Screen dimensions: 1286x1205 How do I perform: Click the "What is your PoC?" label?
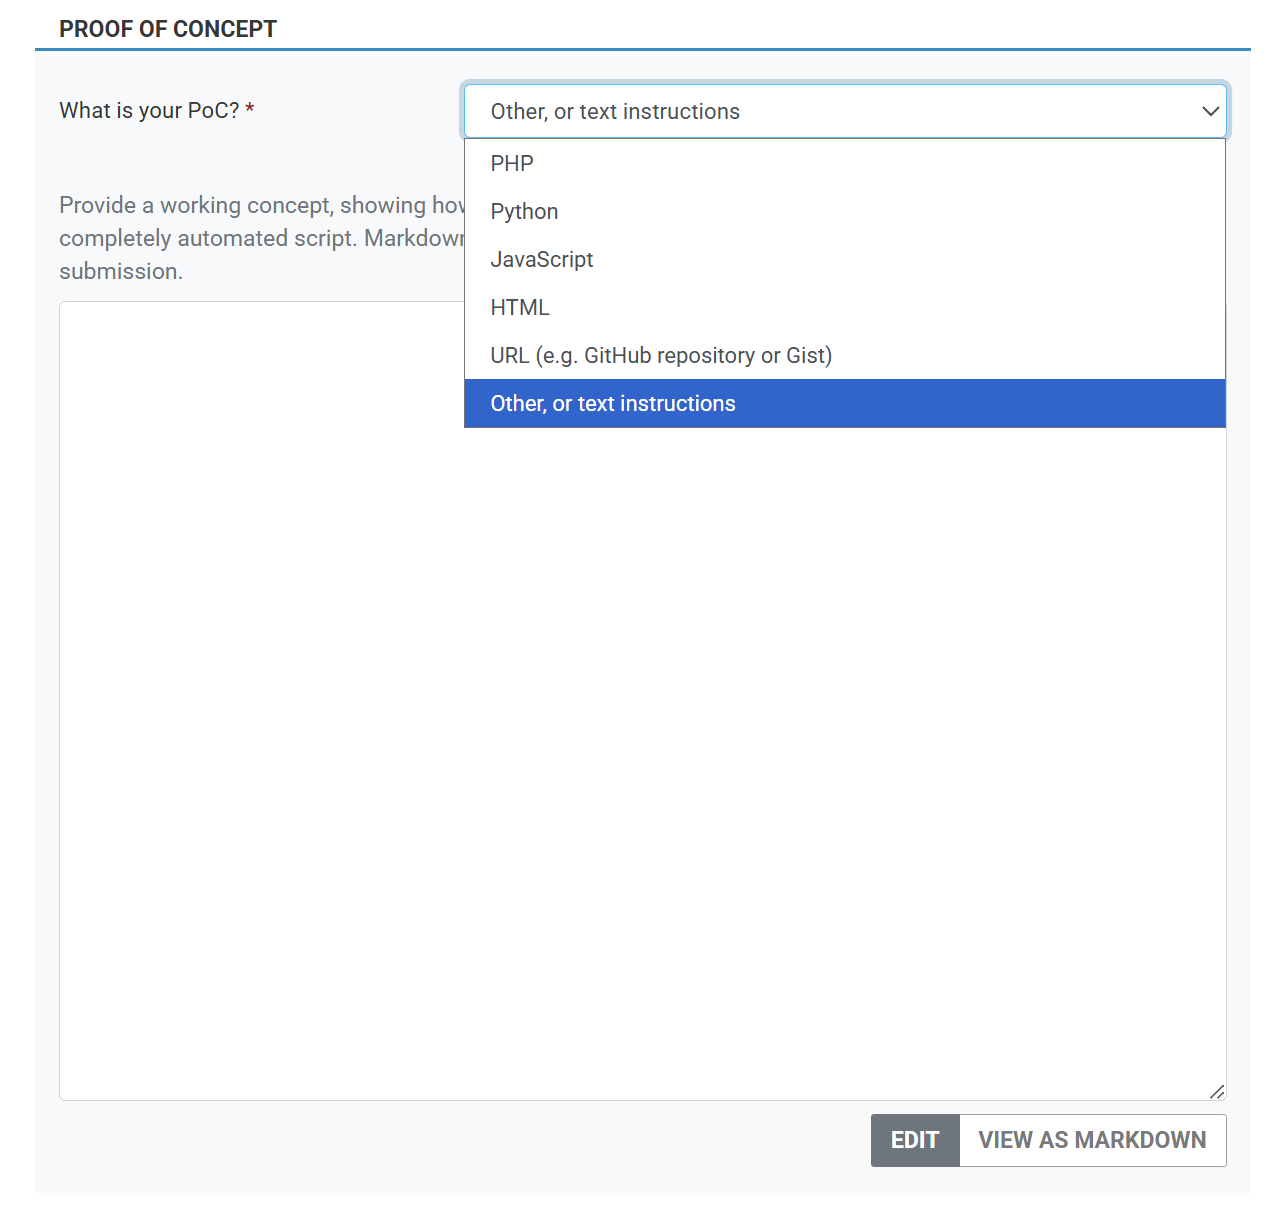(x=149, y=110)
